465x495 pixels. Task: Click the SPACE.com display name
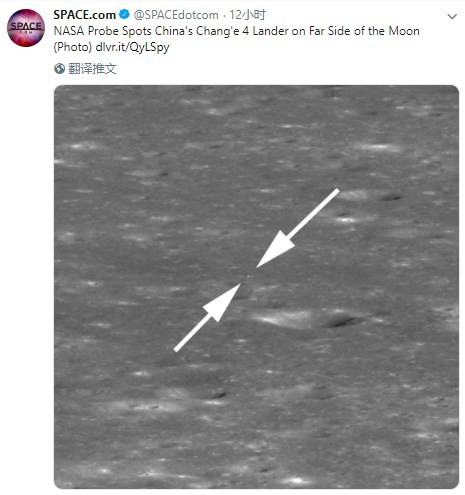coord(84,15)
